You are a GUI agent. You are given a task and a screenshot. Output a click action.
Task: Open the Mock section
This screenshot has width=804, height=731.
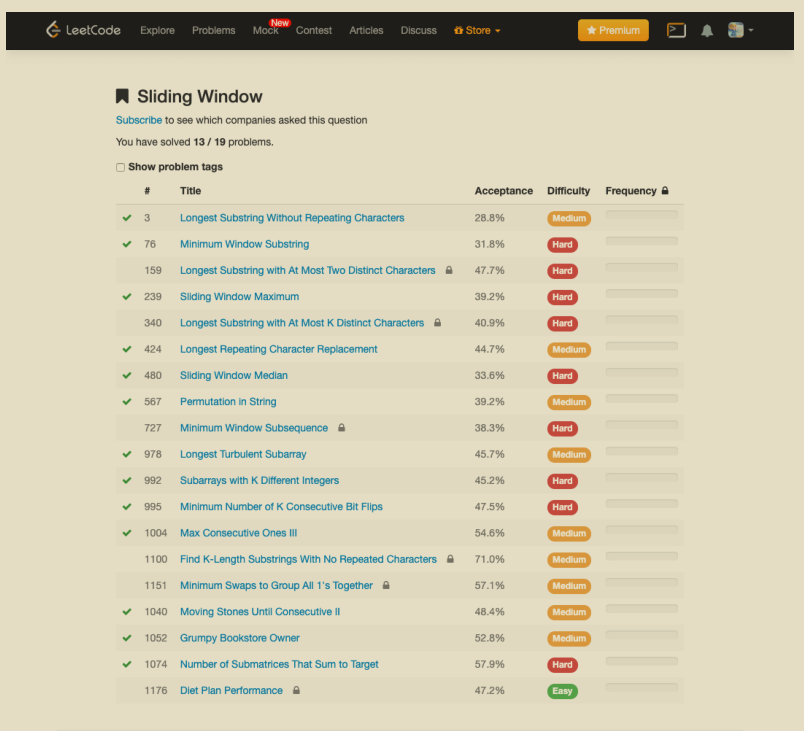coord(266,30)
